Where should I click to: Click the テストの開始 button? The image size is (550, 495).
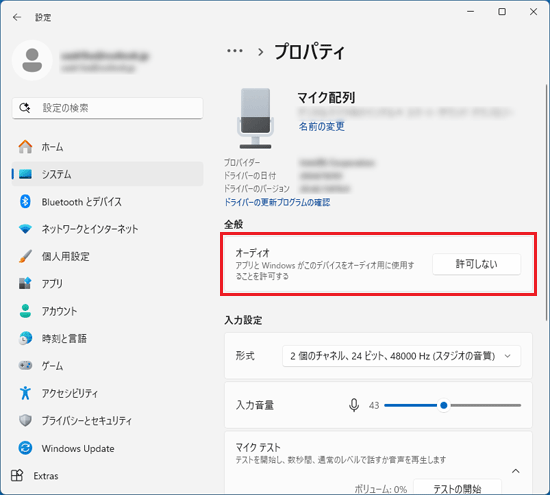point(457,488)
